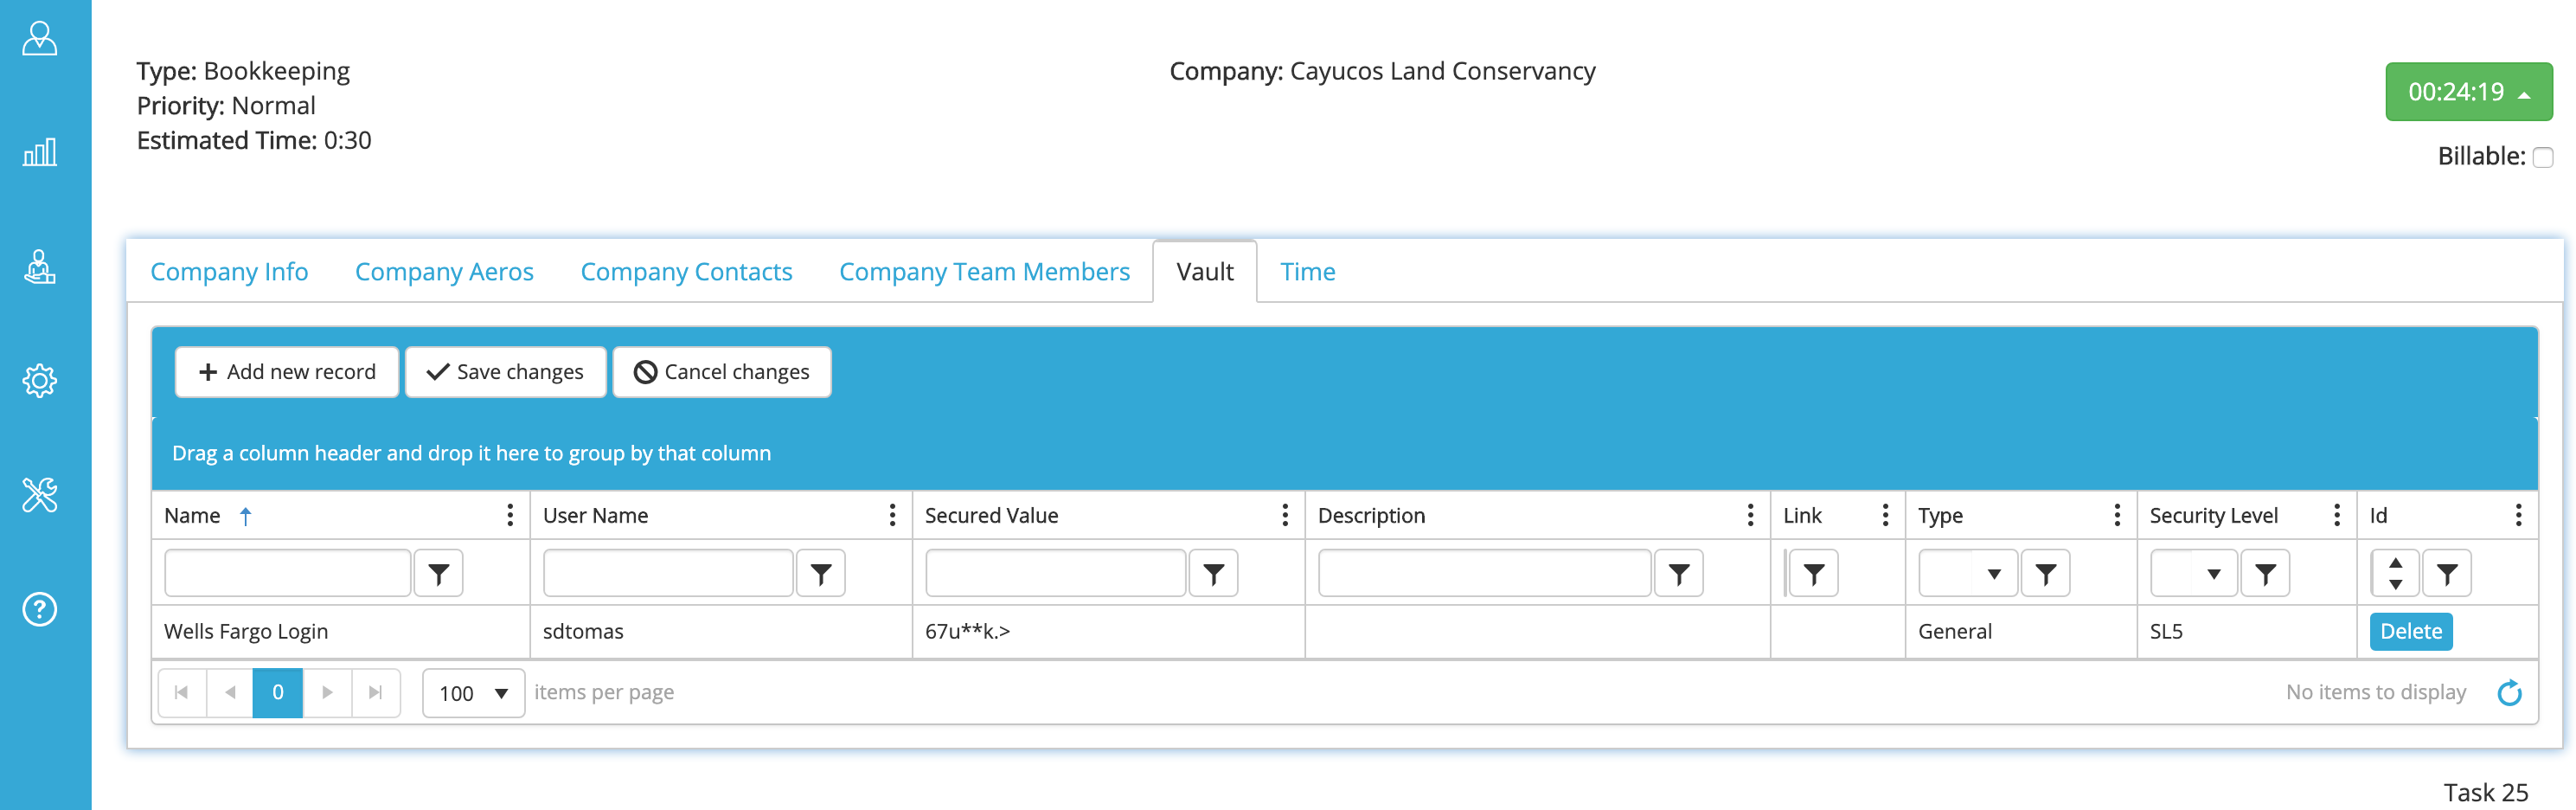Open the Name column options menu
Viewport: 2576px width, 810px height.
click(x=510, y=515)
